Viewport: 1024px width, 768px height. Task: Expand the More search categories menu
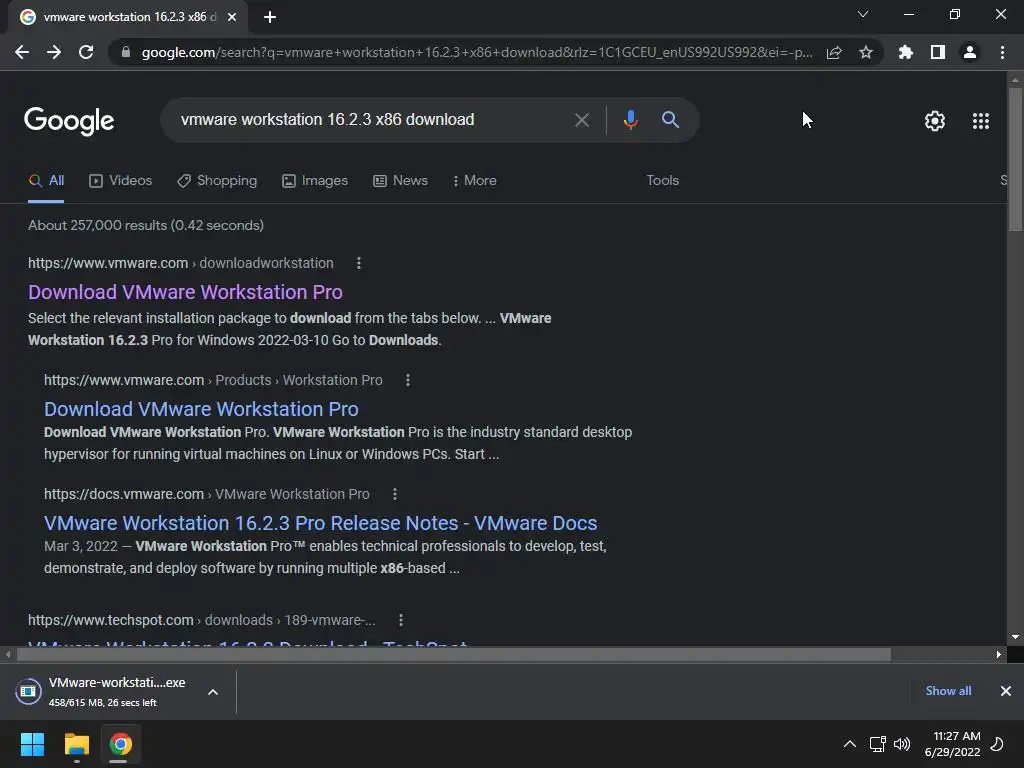475,181
